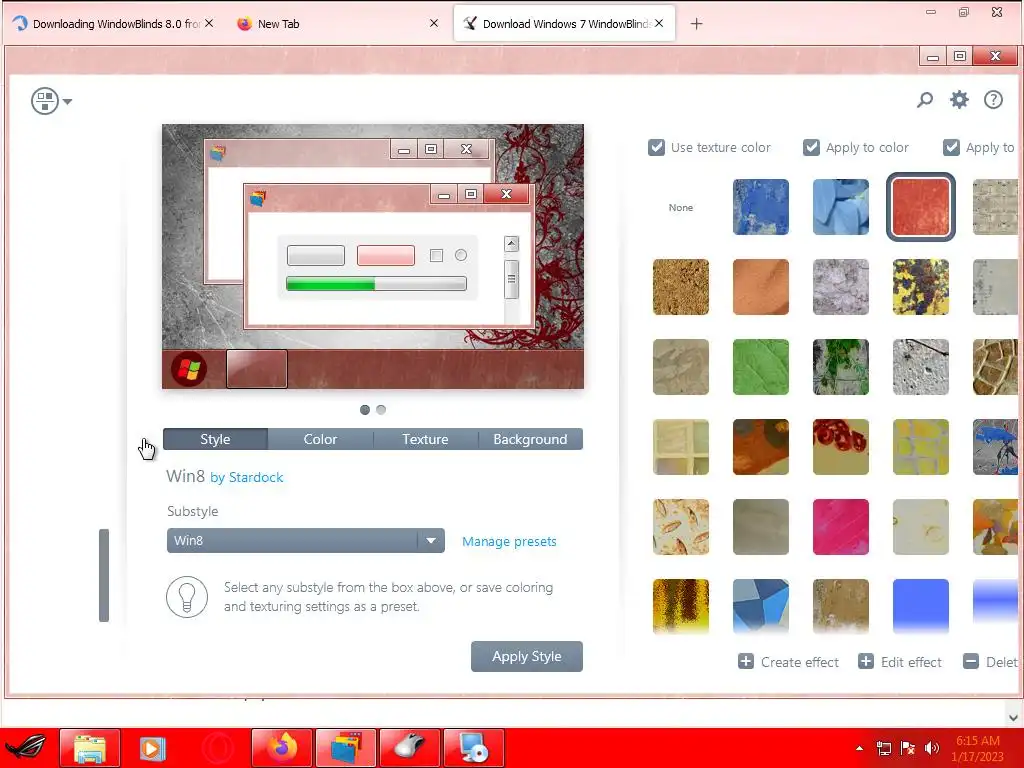This screenshot has height=768, width=1024.
Task: Open settings via the gear icon
Action: pyautogui.click(x=959, y=100)
